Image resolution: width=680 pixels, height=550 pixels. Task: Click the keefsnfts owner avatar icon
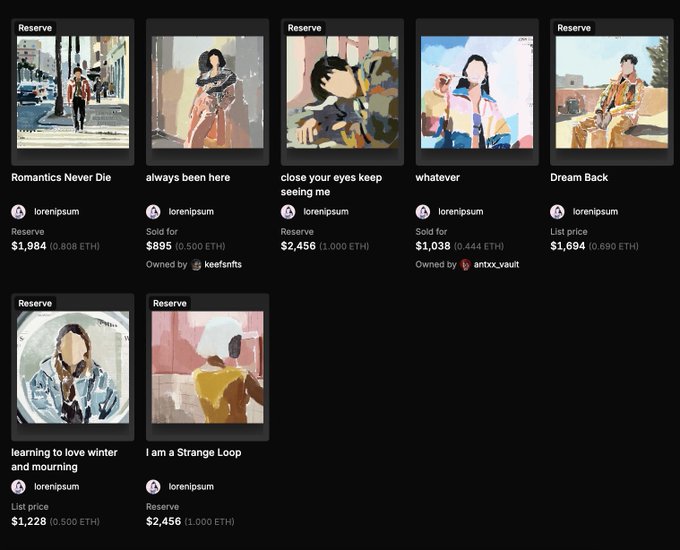pos(196,265)
